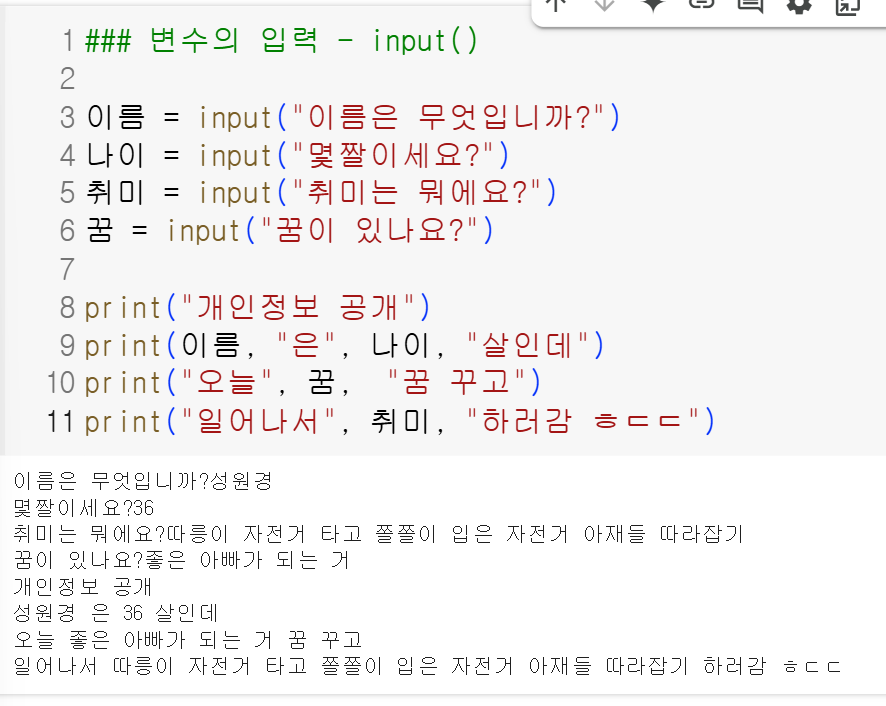
Task: Click the variable name '이름' on line 3
Action: (x=116, y=117)
